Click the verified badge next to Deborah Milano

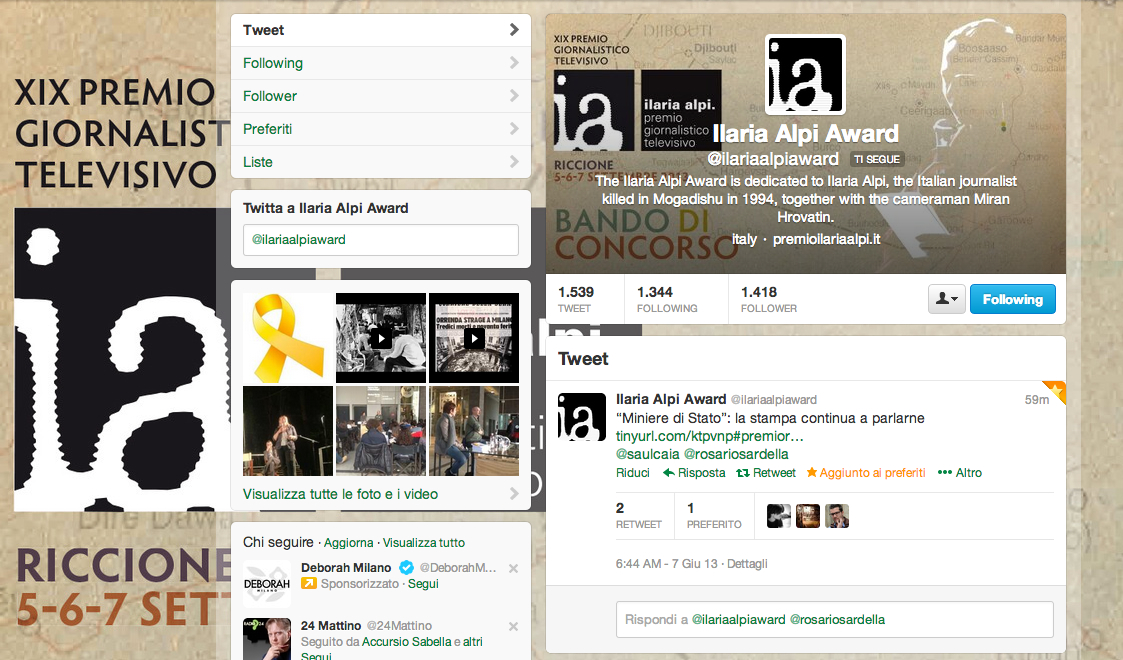(x=406, y=568)
